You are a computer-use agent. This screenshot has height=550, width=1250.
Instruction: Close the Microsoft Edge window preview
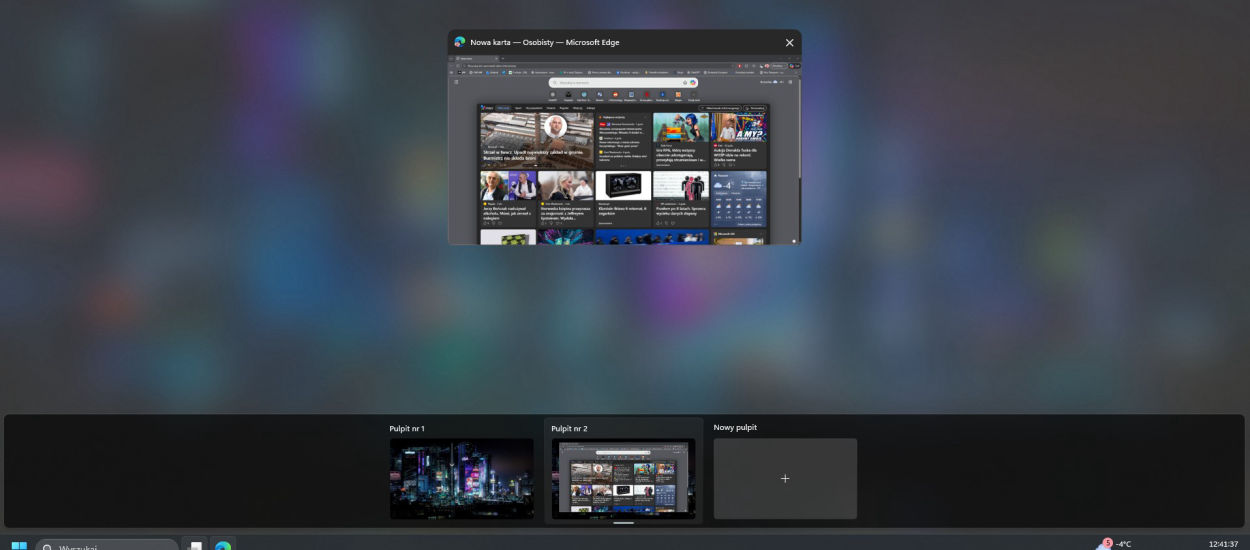click(789, 43)
